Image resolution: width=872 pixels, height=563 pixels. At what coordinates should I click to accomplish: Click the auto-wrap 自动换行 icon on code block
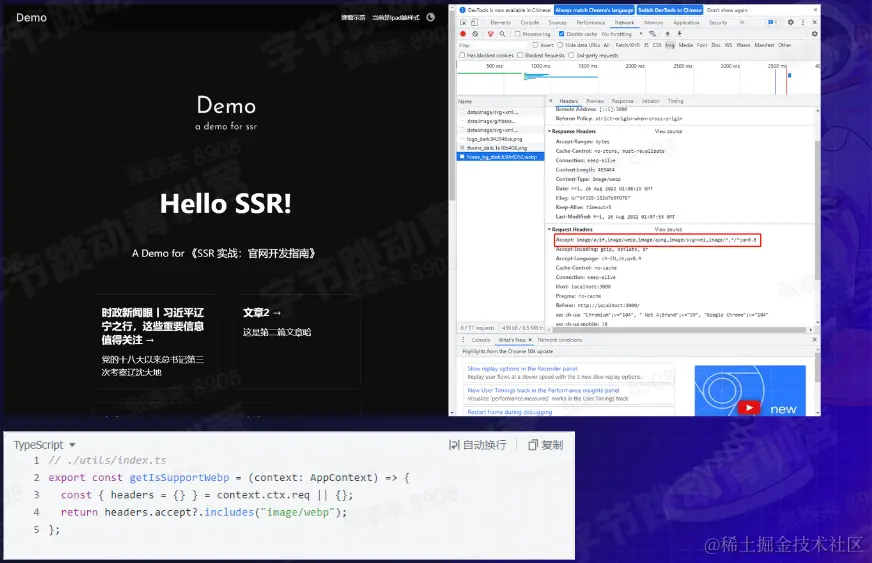[454, 445]
